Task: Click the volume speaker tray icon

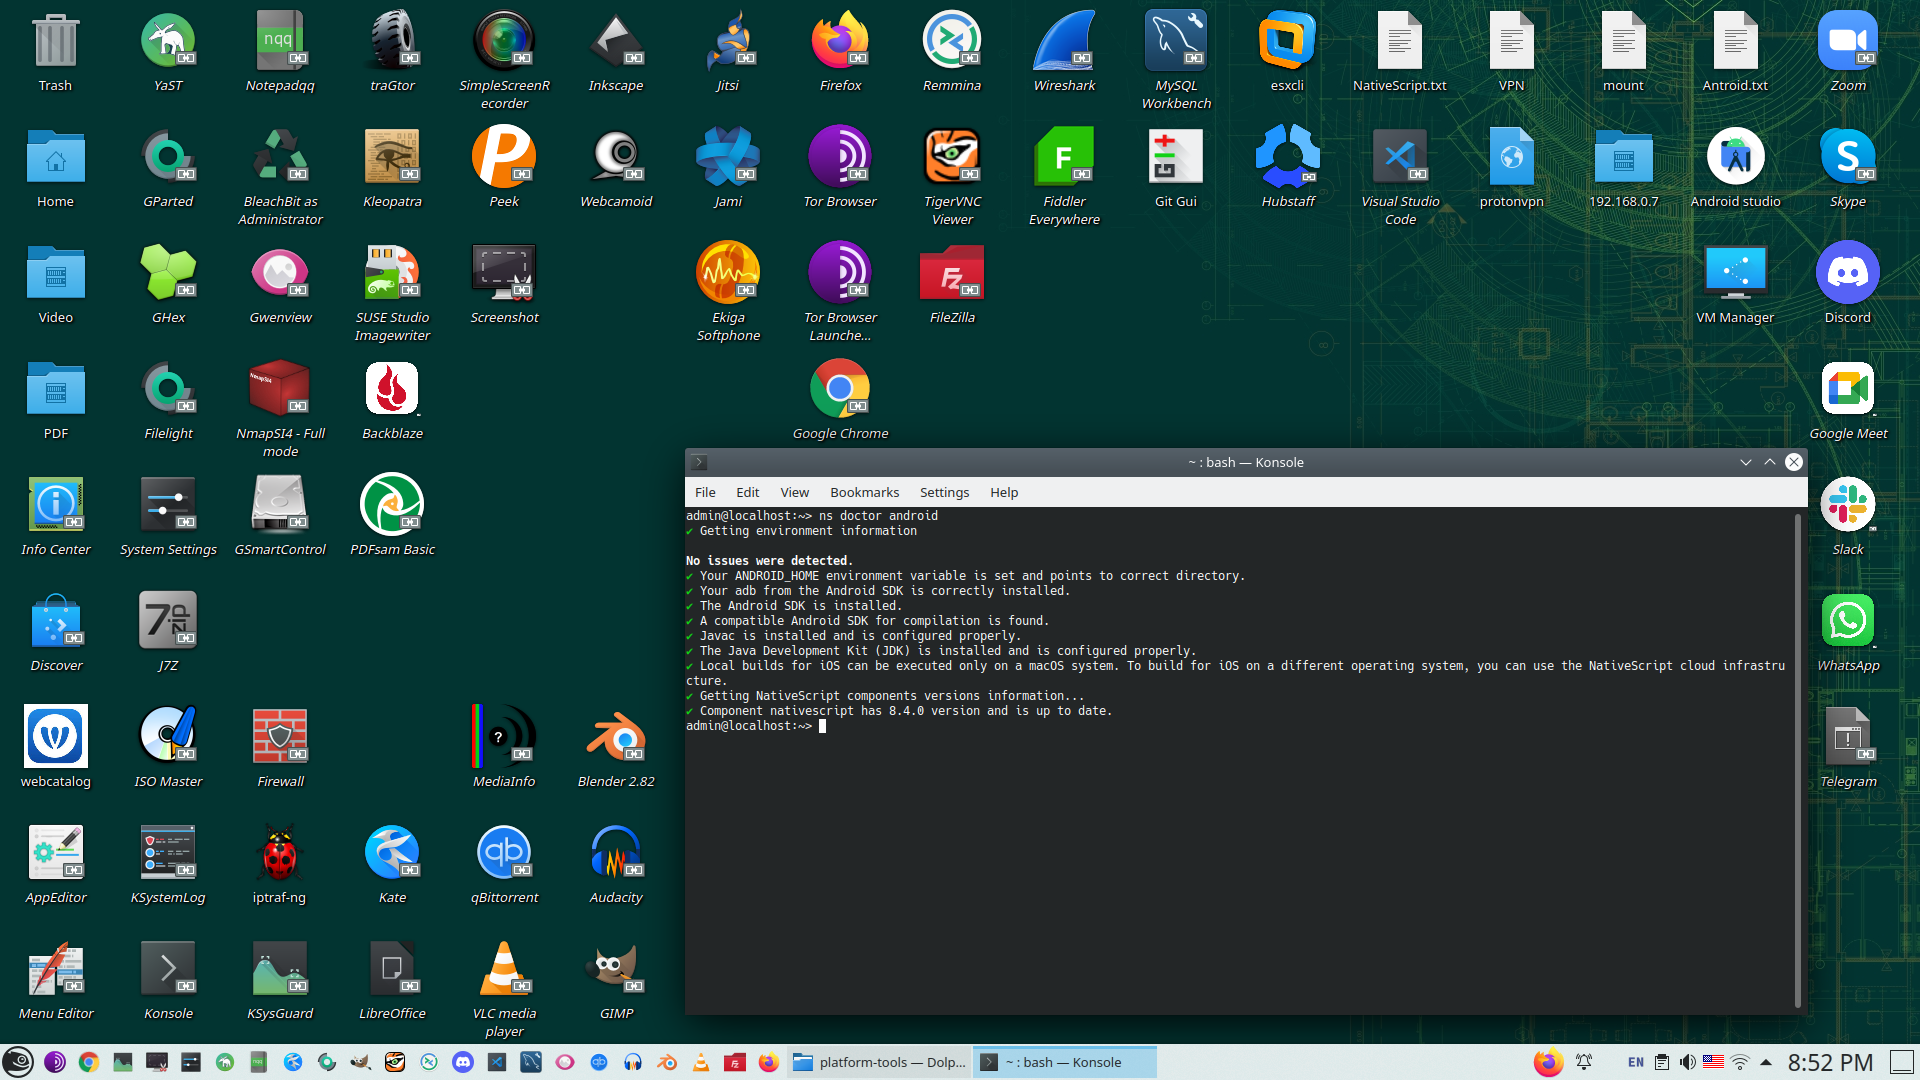Action: [1688, 1062]
